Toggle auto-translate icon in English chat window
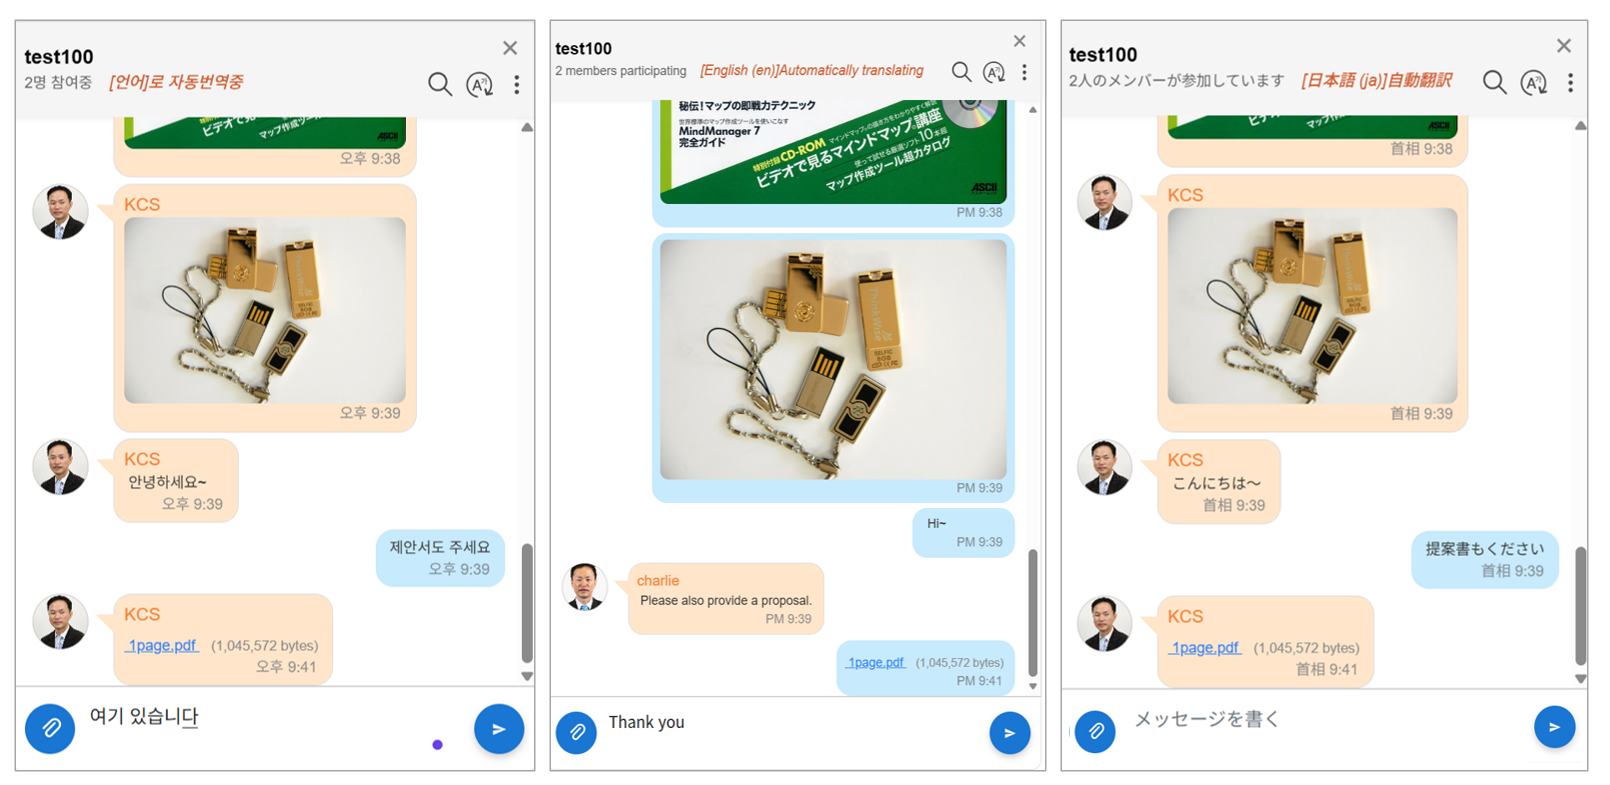Viewport: 1610px width, 785px height. pos(994,72)
